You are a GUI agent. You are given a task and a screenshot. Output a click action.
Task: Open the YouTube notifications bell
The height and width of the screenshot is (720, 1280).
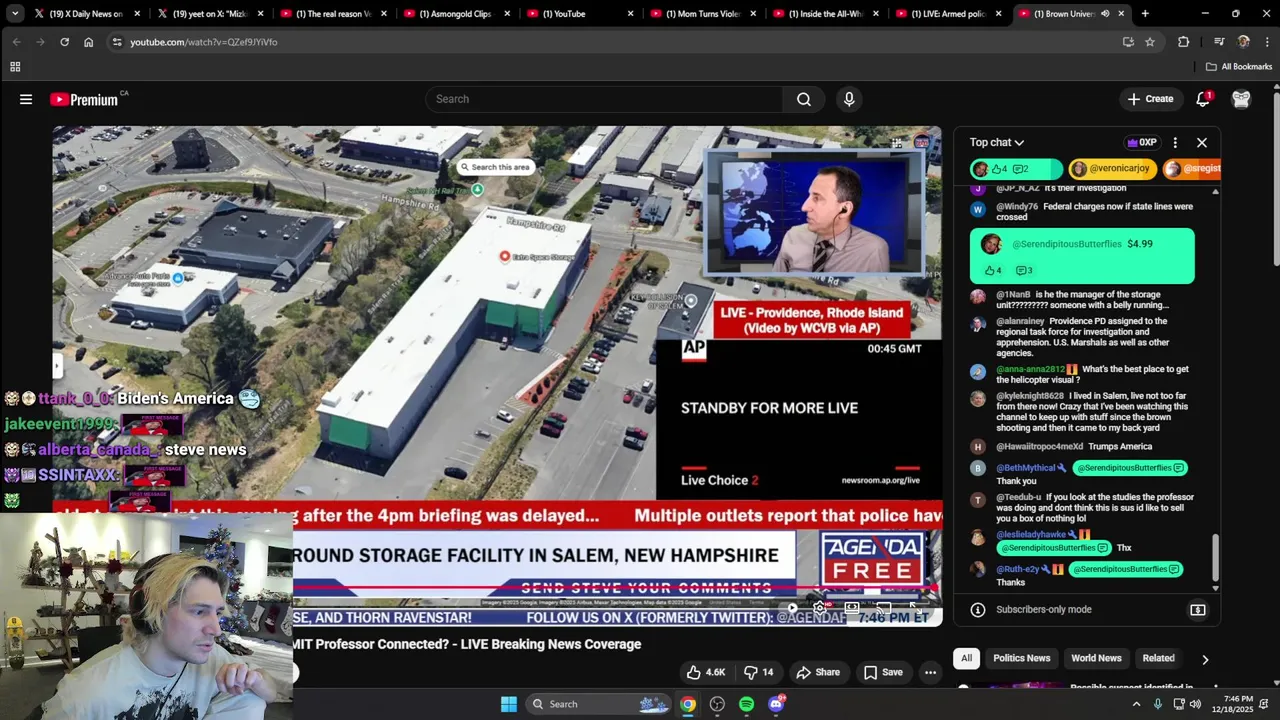coord(1203,99)
